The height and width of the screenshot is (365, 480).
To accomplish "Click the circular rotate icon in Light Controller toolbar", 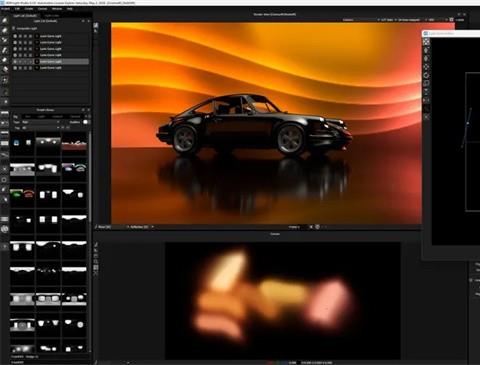I will click(x=426, y=75).
